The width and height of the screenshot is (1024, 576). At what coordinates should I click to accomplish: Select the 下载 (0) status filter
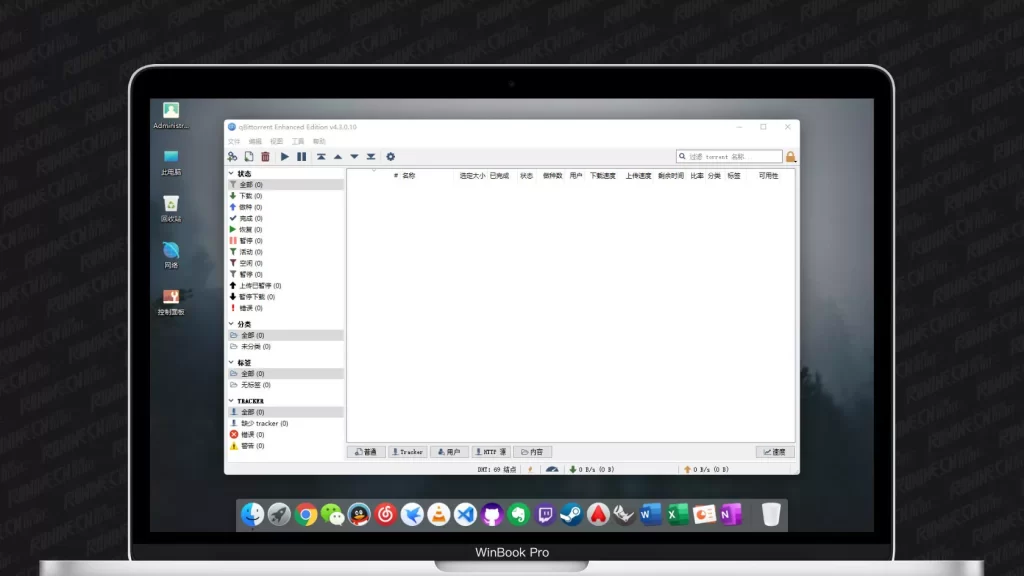[x=250, y=196]
